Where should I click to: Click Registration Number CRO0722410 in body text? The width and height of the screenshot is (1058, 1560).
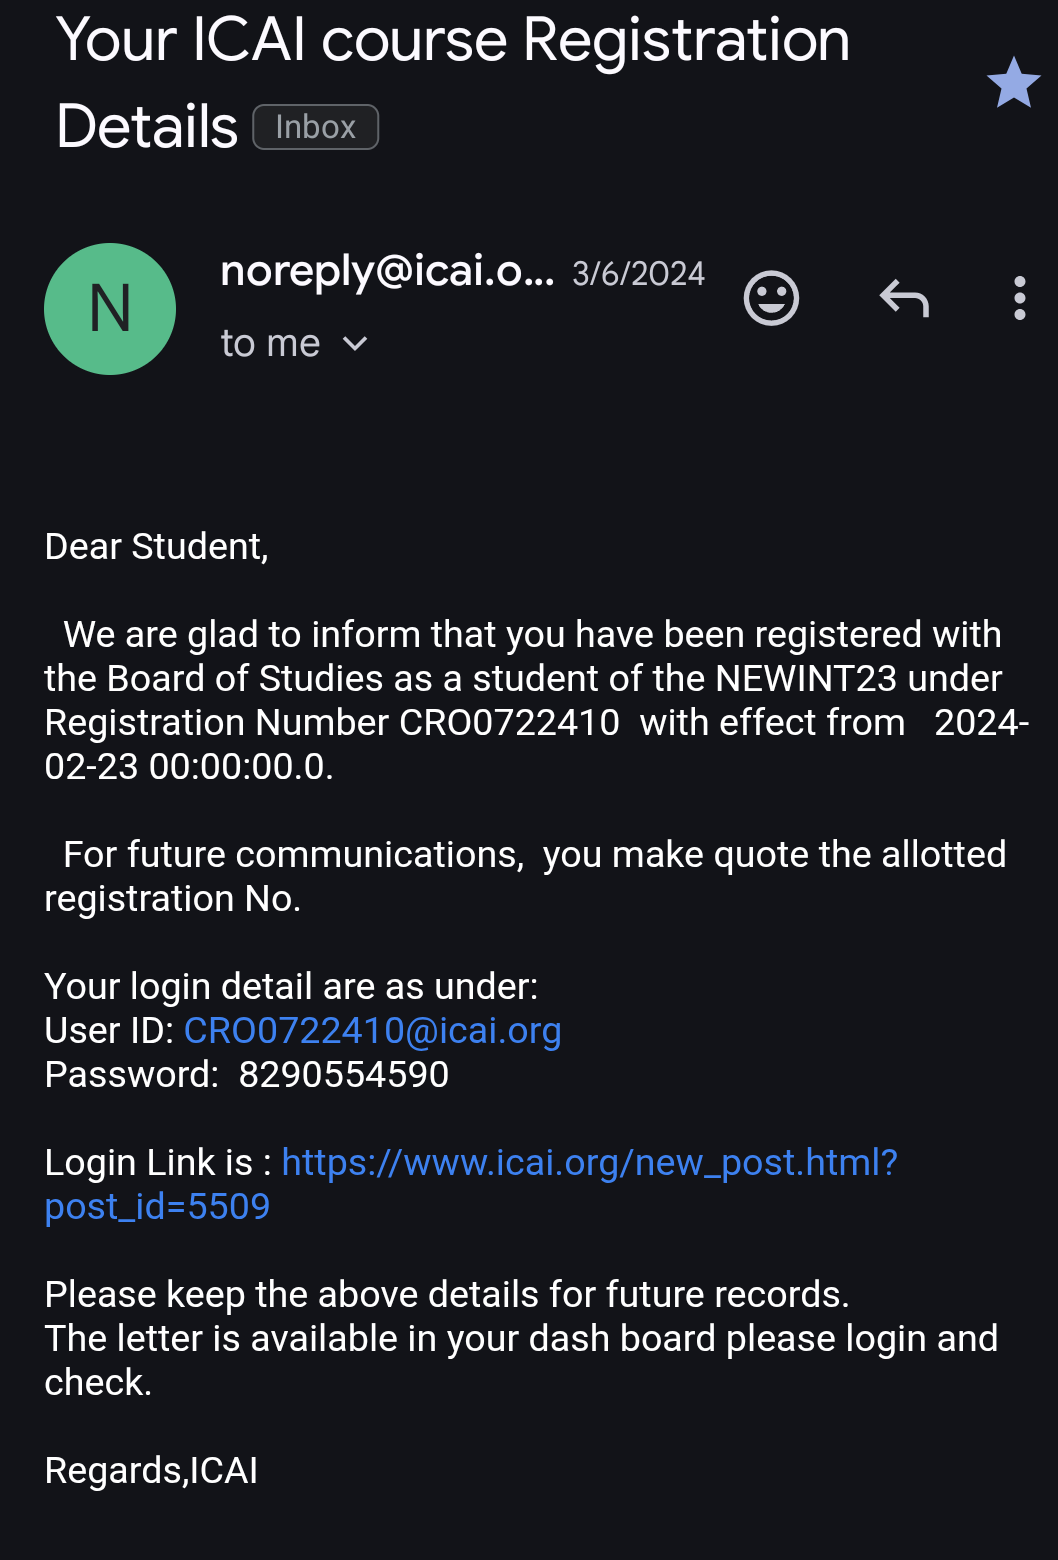click(509, 723)
